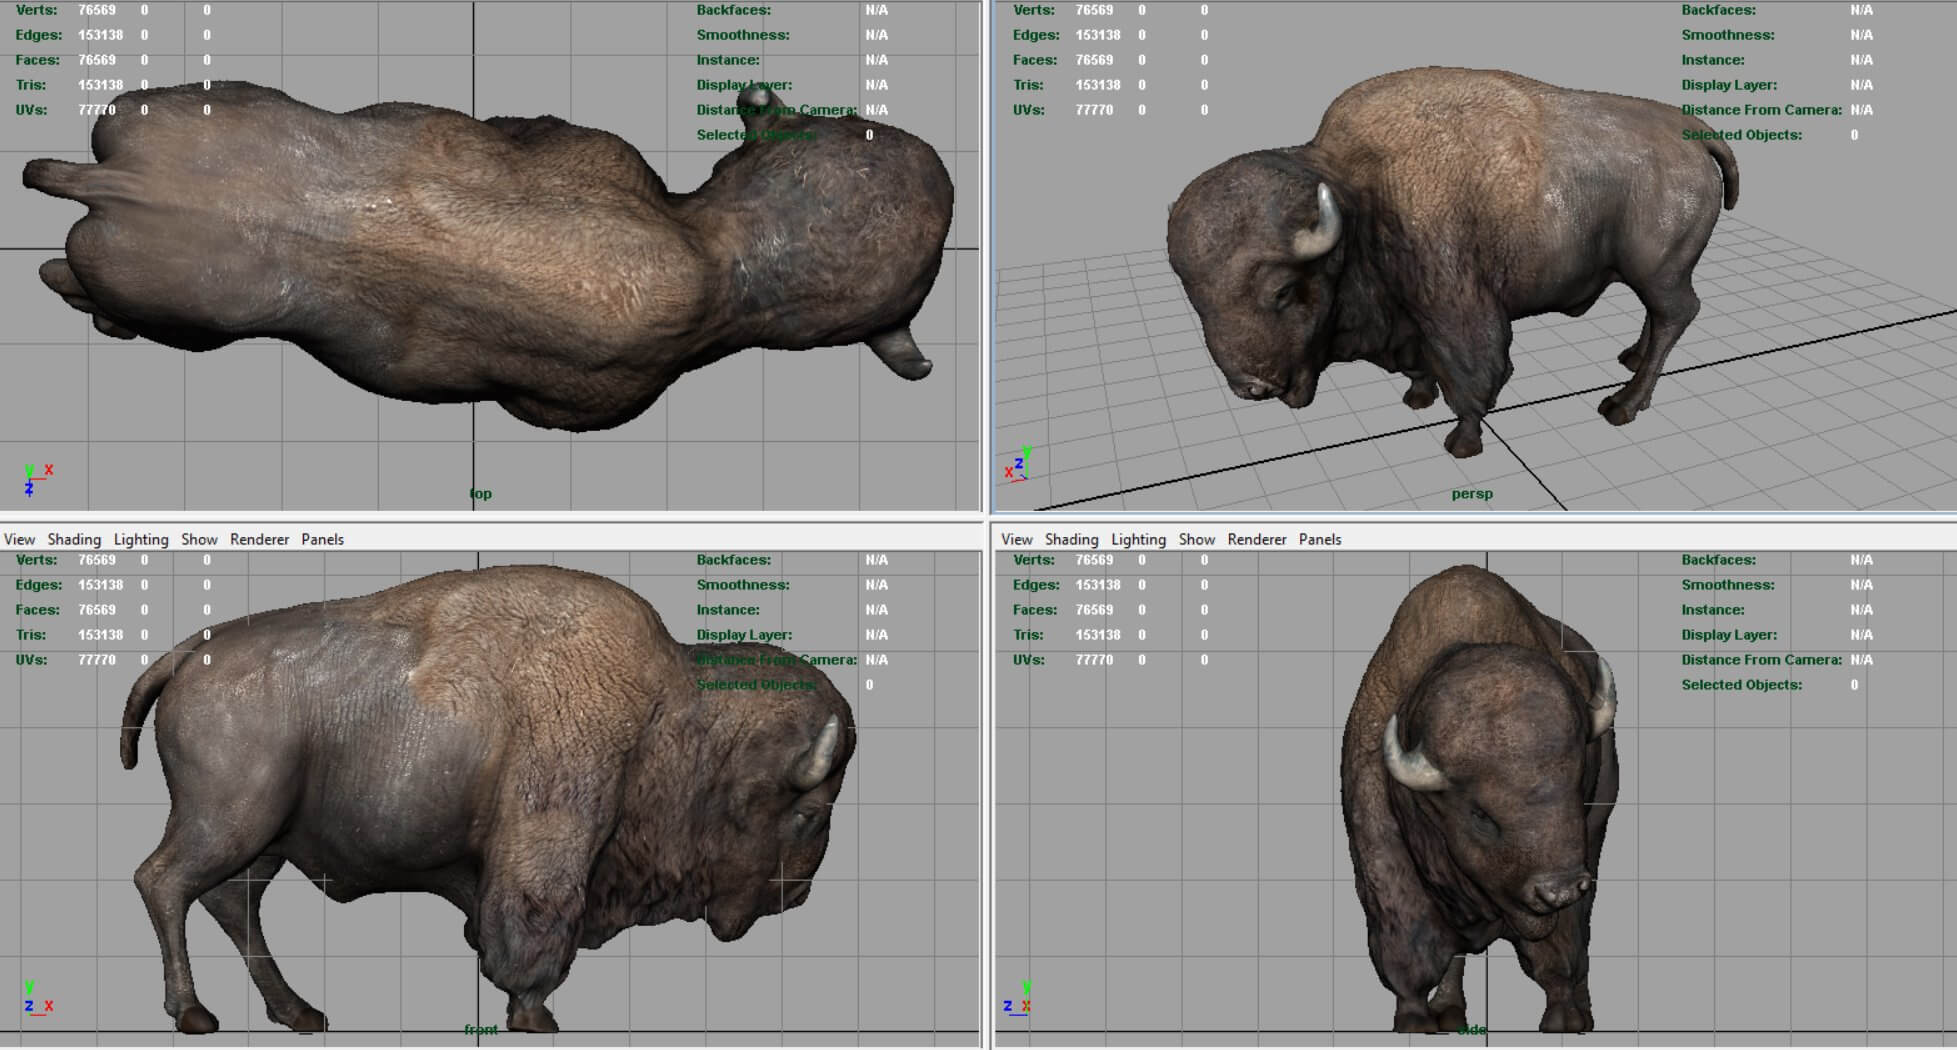The height and width of the screenshot is (1050, 1957).
Task: Click the 'top' camera label
Action: (481, 494)
